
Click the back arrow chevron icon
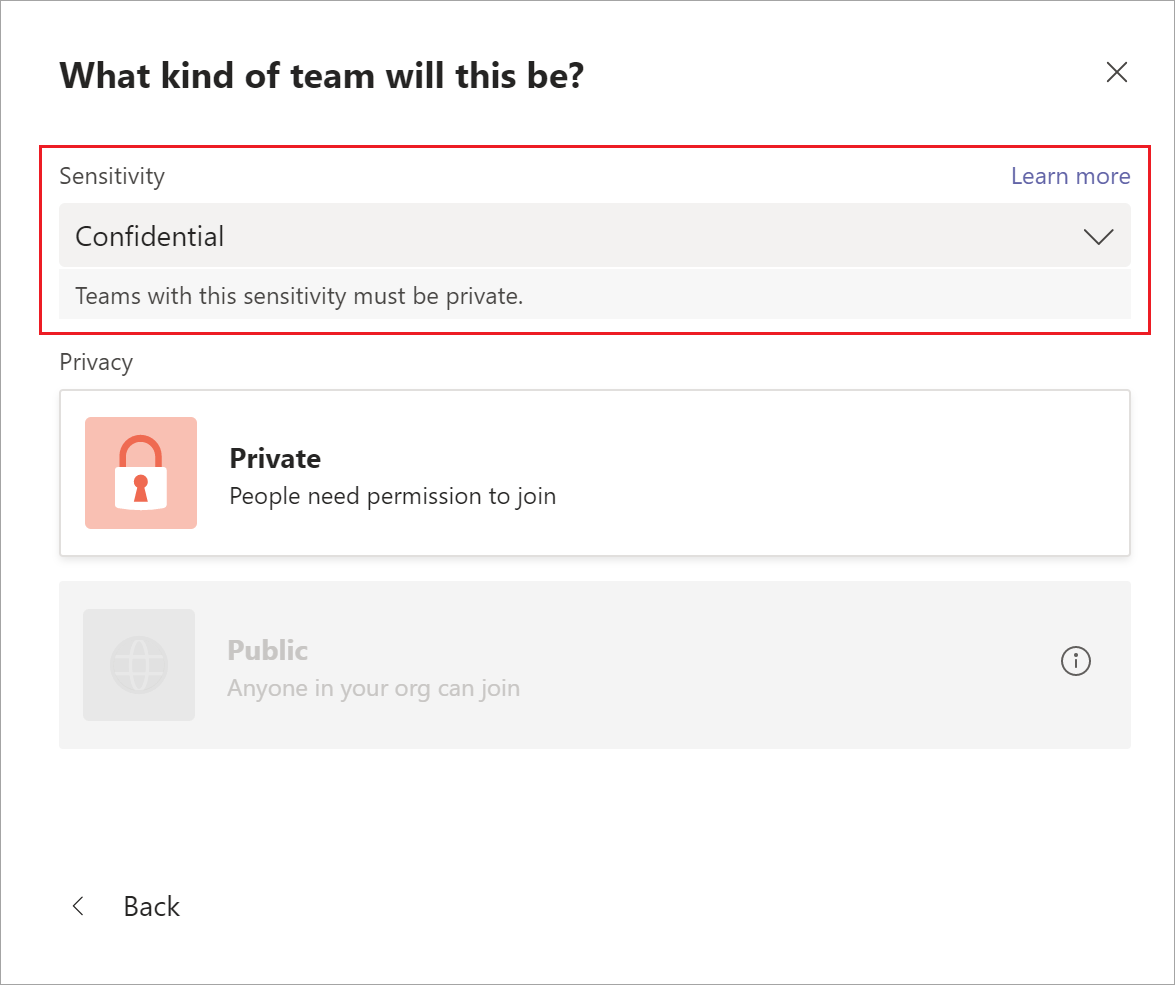point(78,906)
